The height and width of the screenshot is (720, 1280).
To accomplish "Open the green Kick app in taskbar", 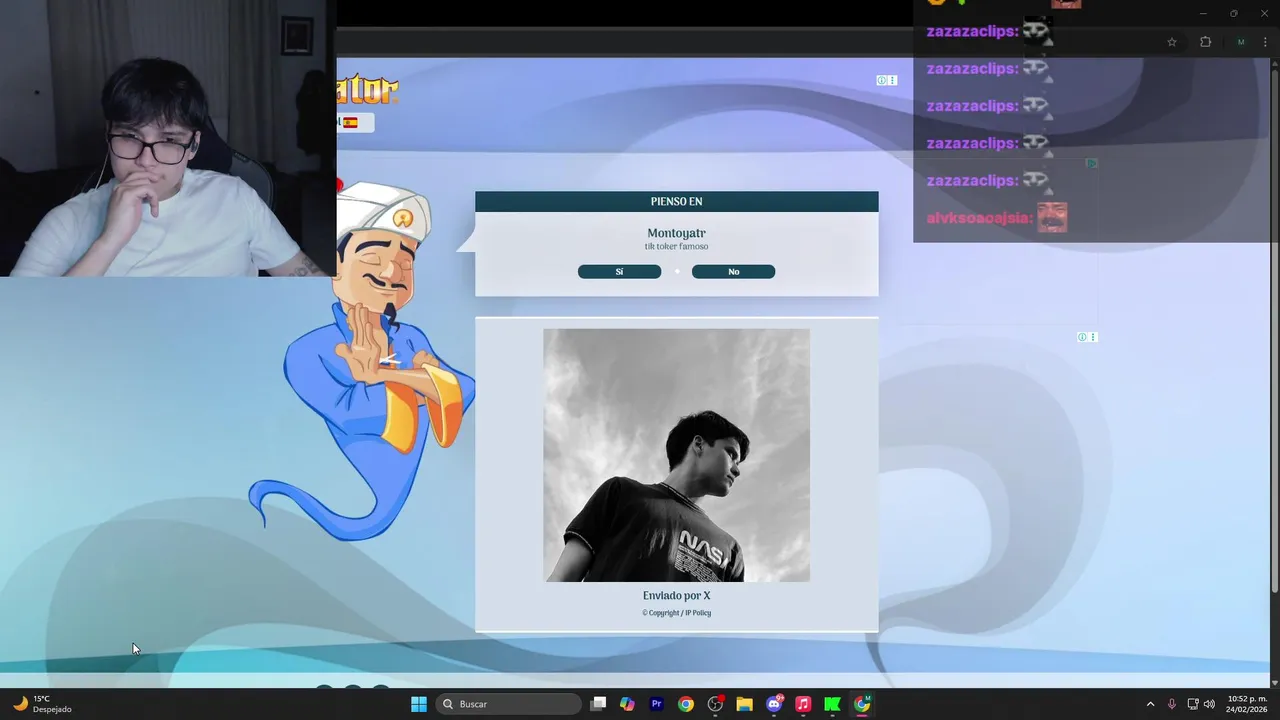I will coord(832,704).
